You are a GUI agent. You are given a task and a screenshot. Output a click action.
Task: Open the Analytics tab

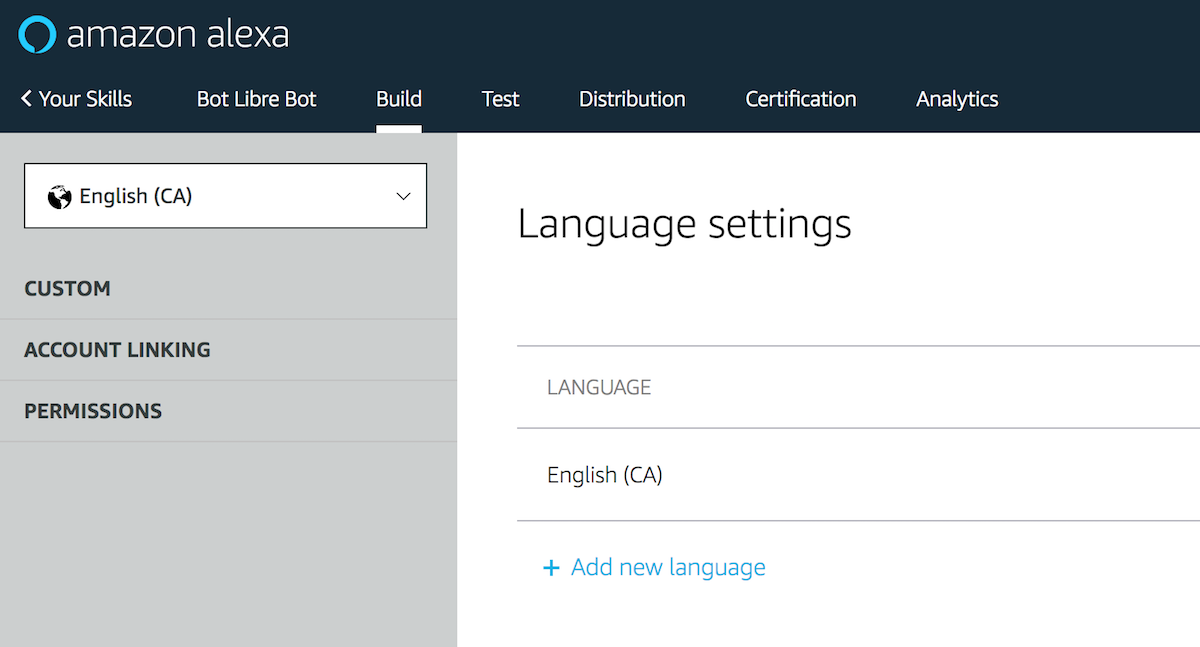click(957, 99)
